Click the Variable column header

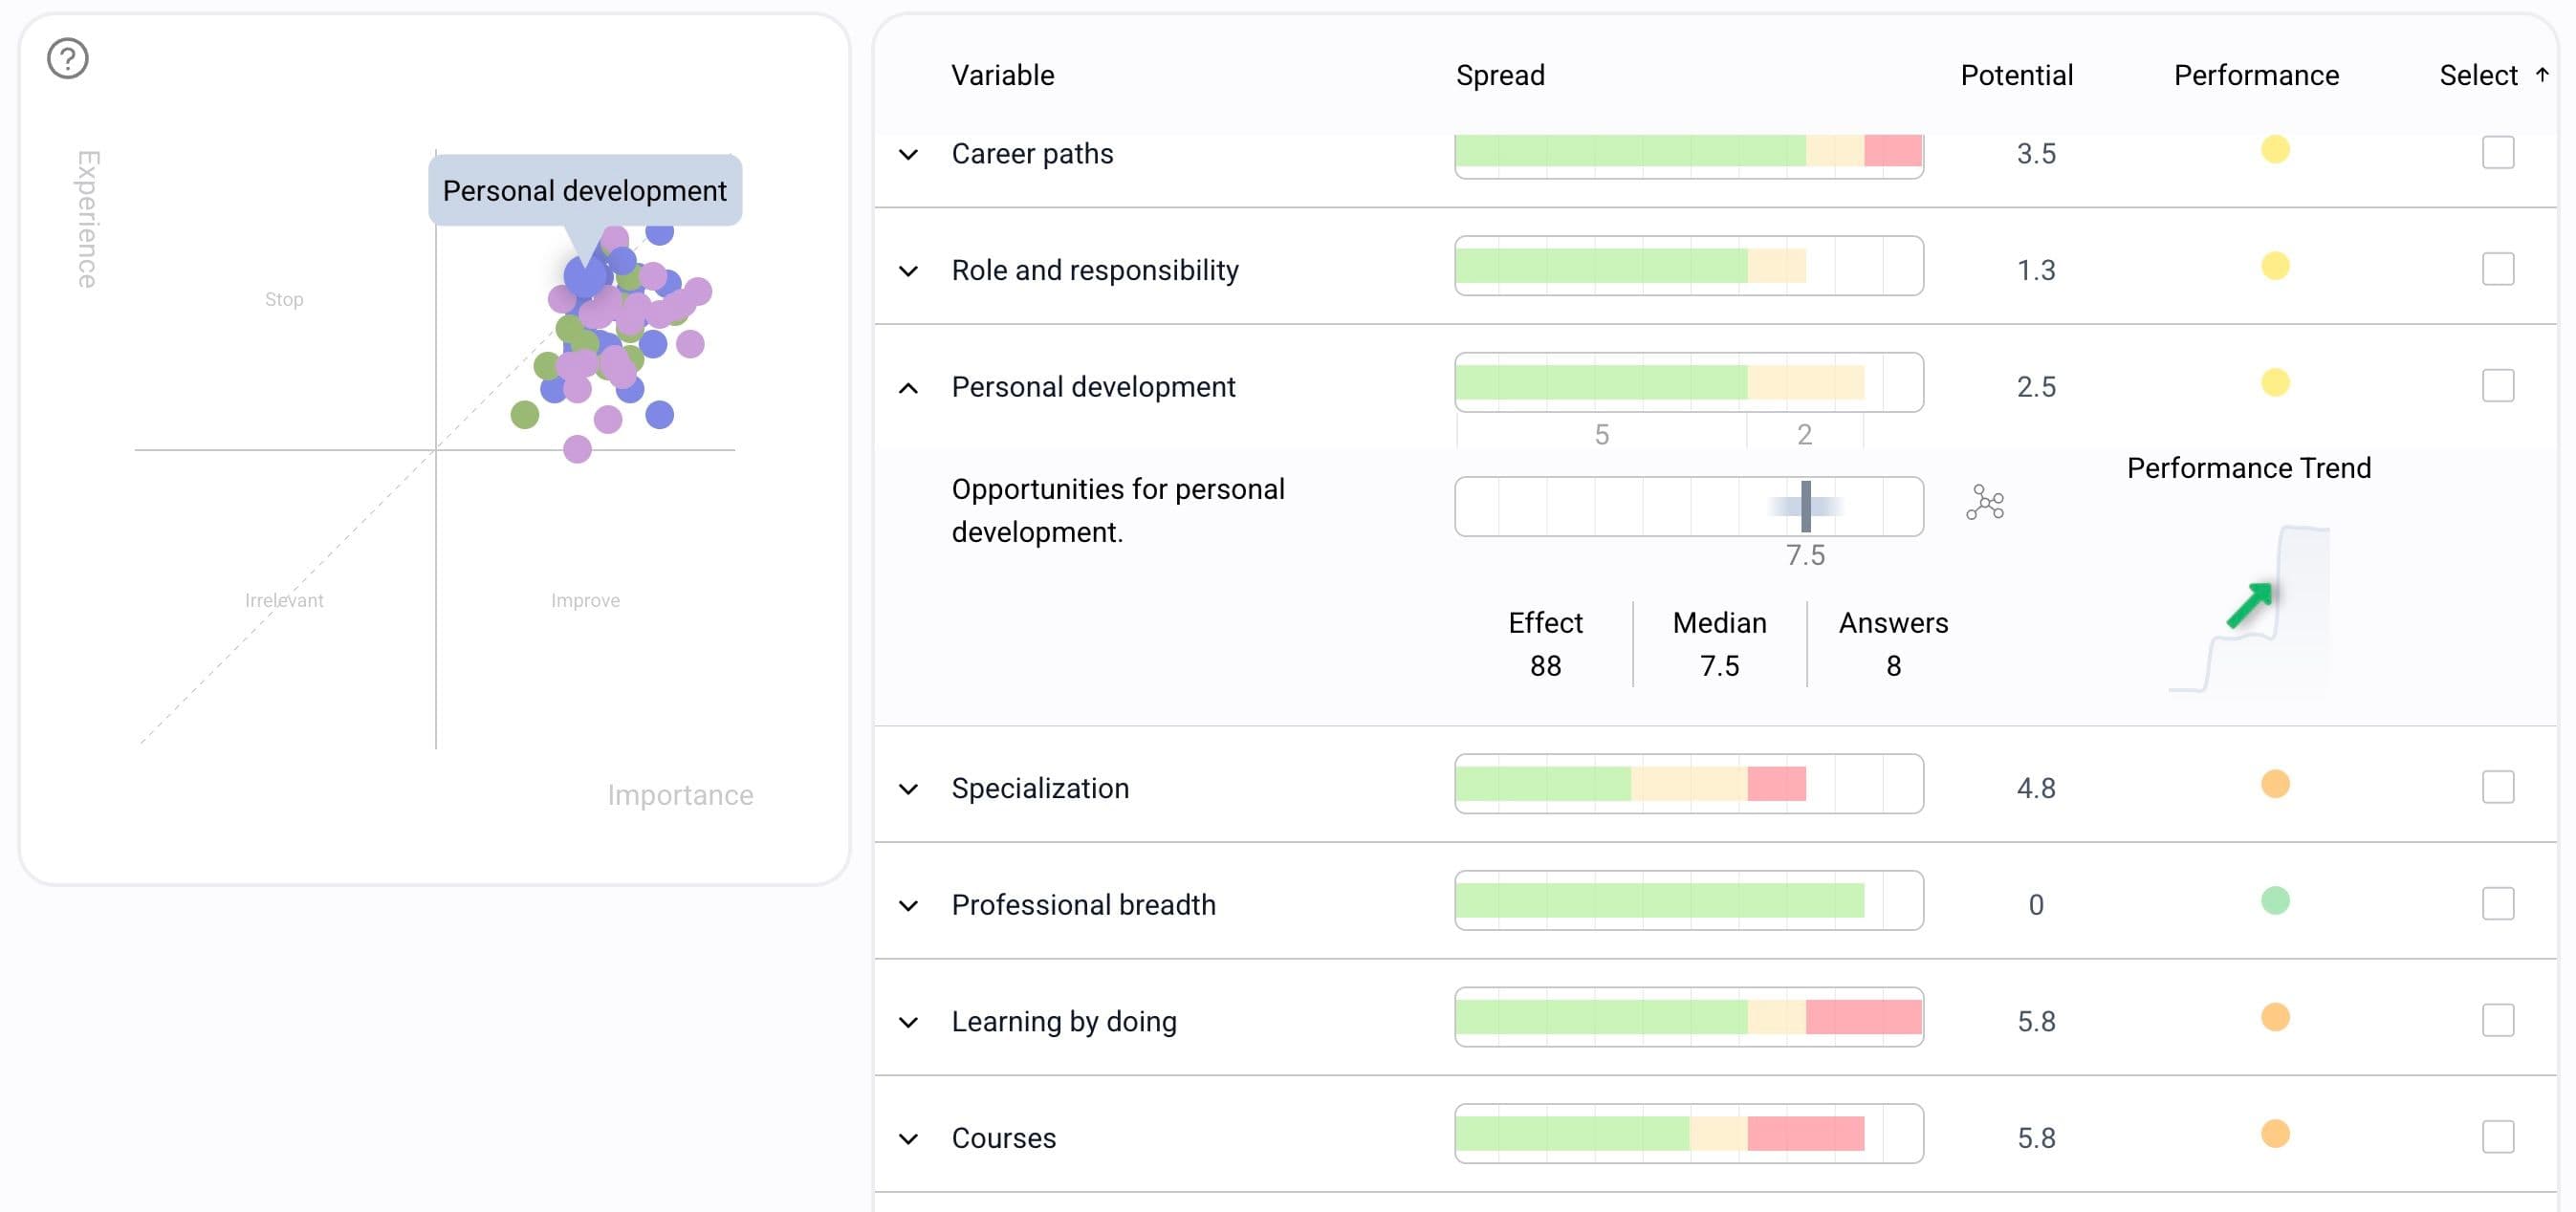tap(1002, 75)
